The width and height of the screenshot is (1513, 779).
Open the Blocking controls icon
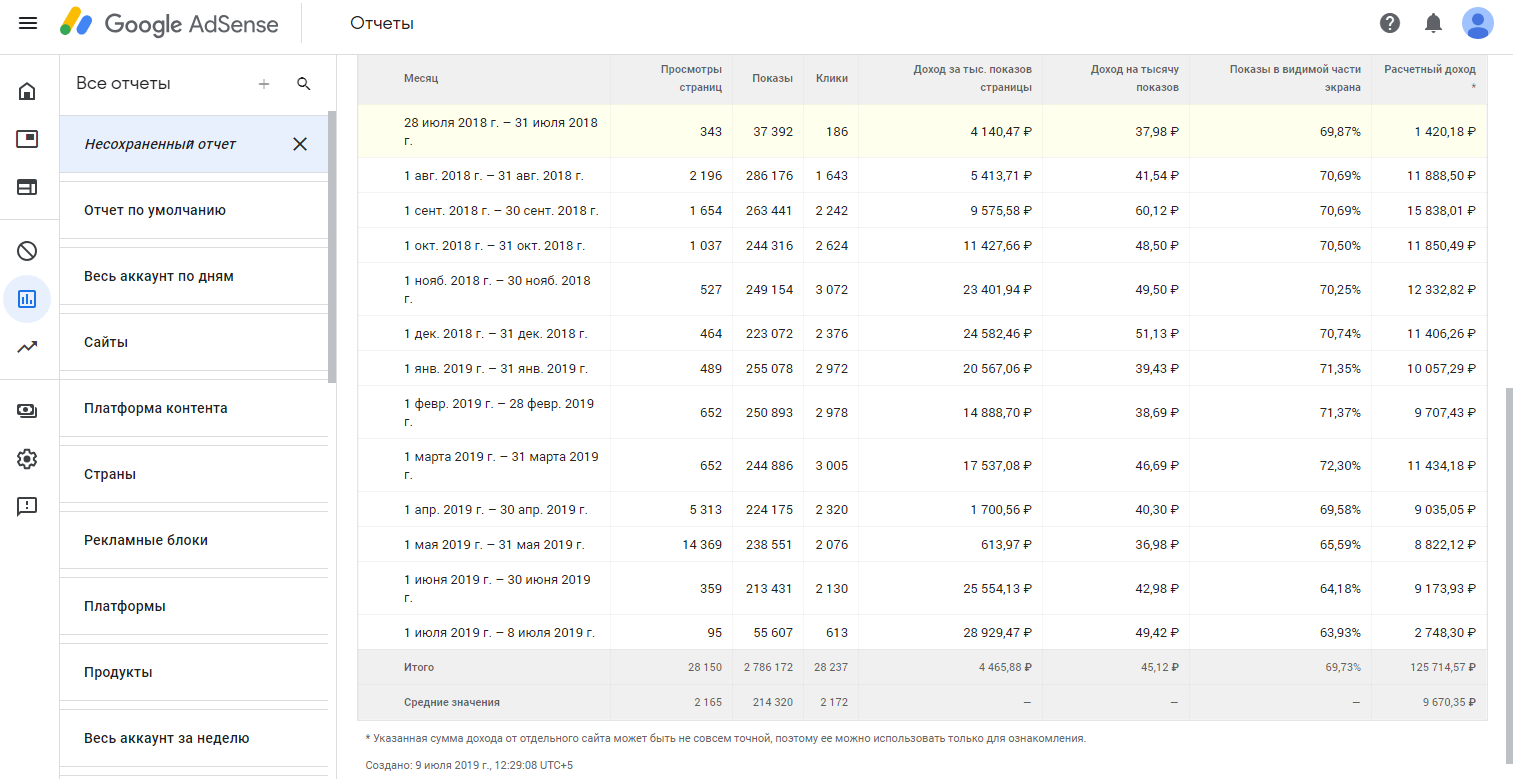coord(27,251)
